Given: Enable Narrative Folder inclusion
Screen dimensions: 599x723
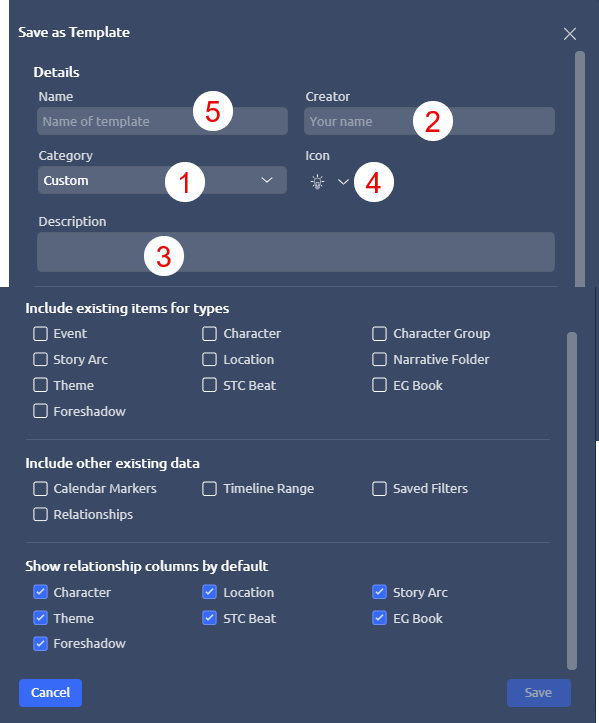Looking at the screenshot, I should click(x=379, y=359).
